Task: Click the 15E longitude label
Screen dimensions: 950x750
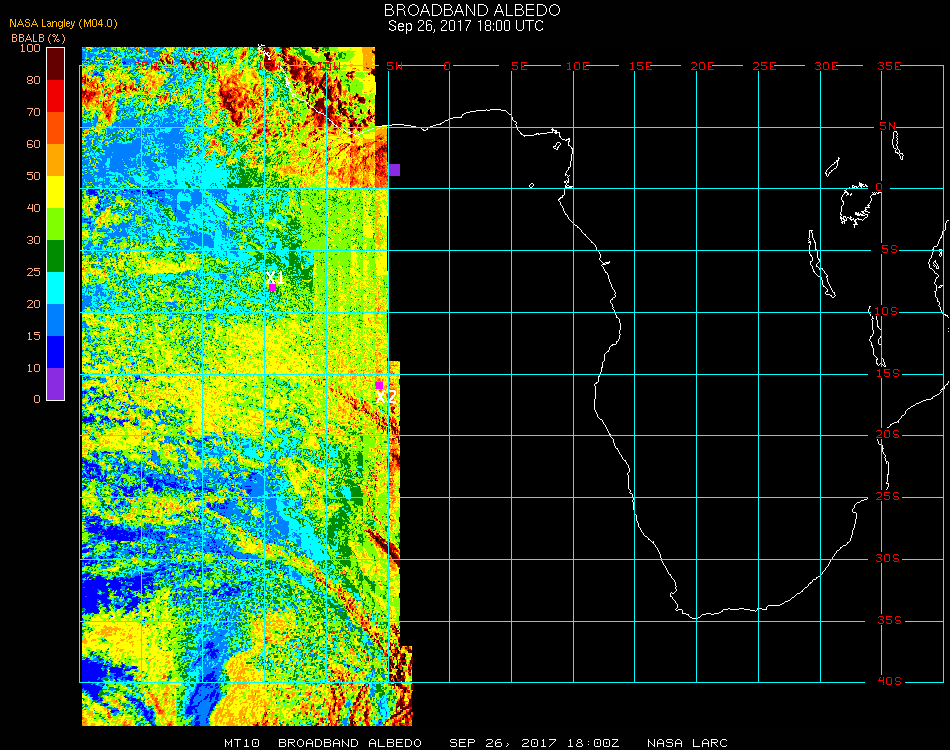Action: [640, 66]
